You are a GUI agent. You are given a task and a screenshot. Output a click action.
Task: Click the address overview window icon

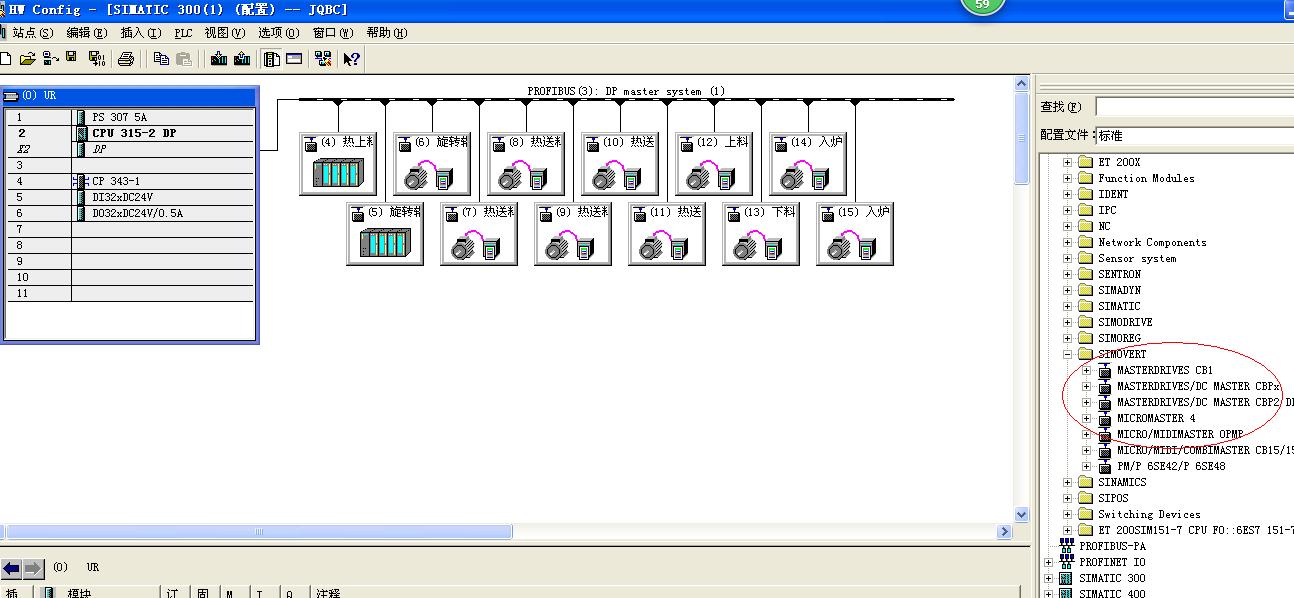click(294, 59)
